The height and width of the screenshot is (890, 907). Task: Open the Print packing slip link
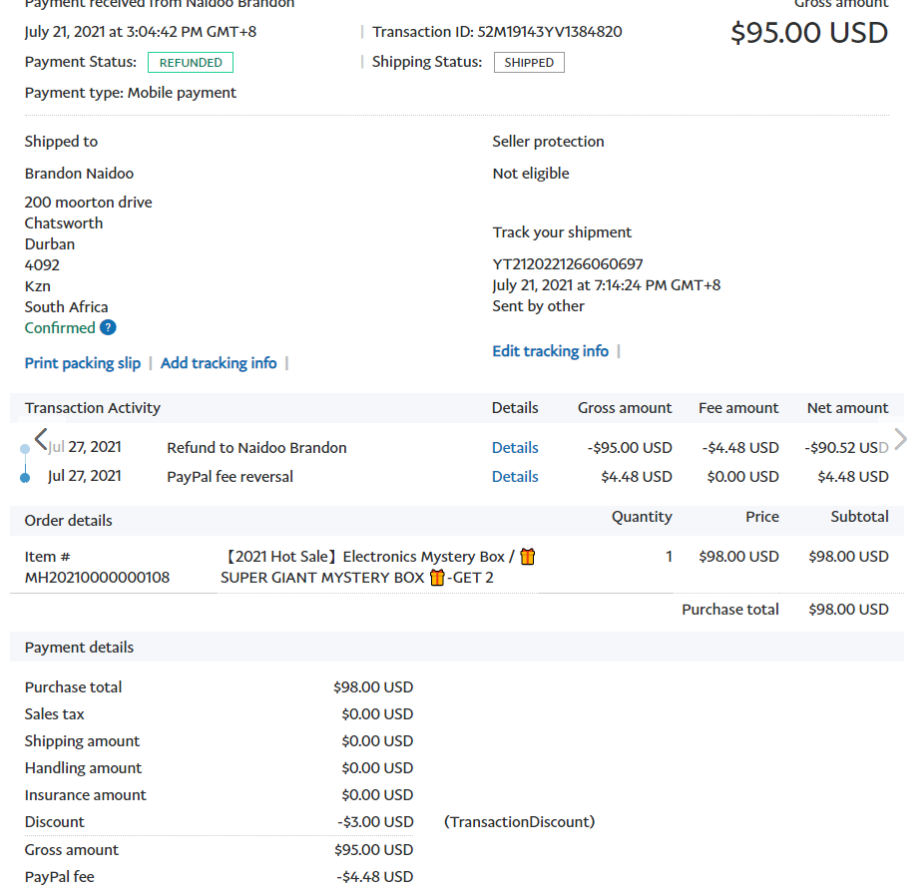click(82, 363)
